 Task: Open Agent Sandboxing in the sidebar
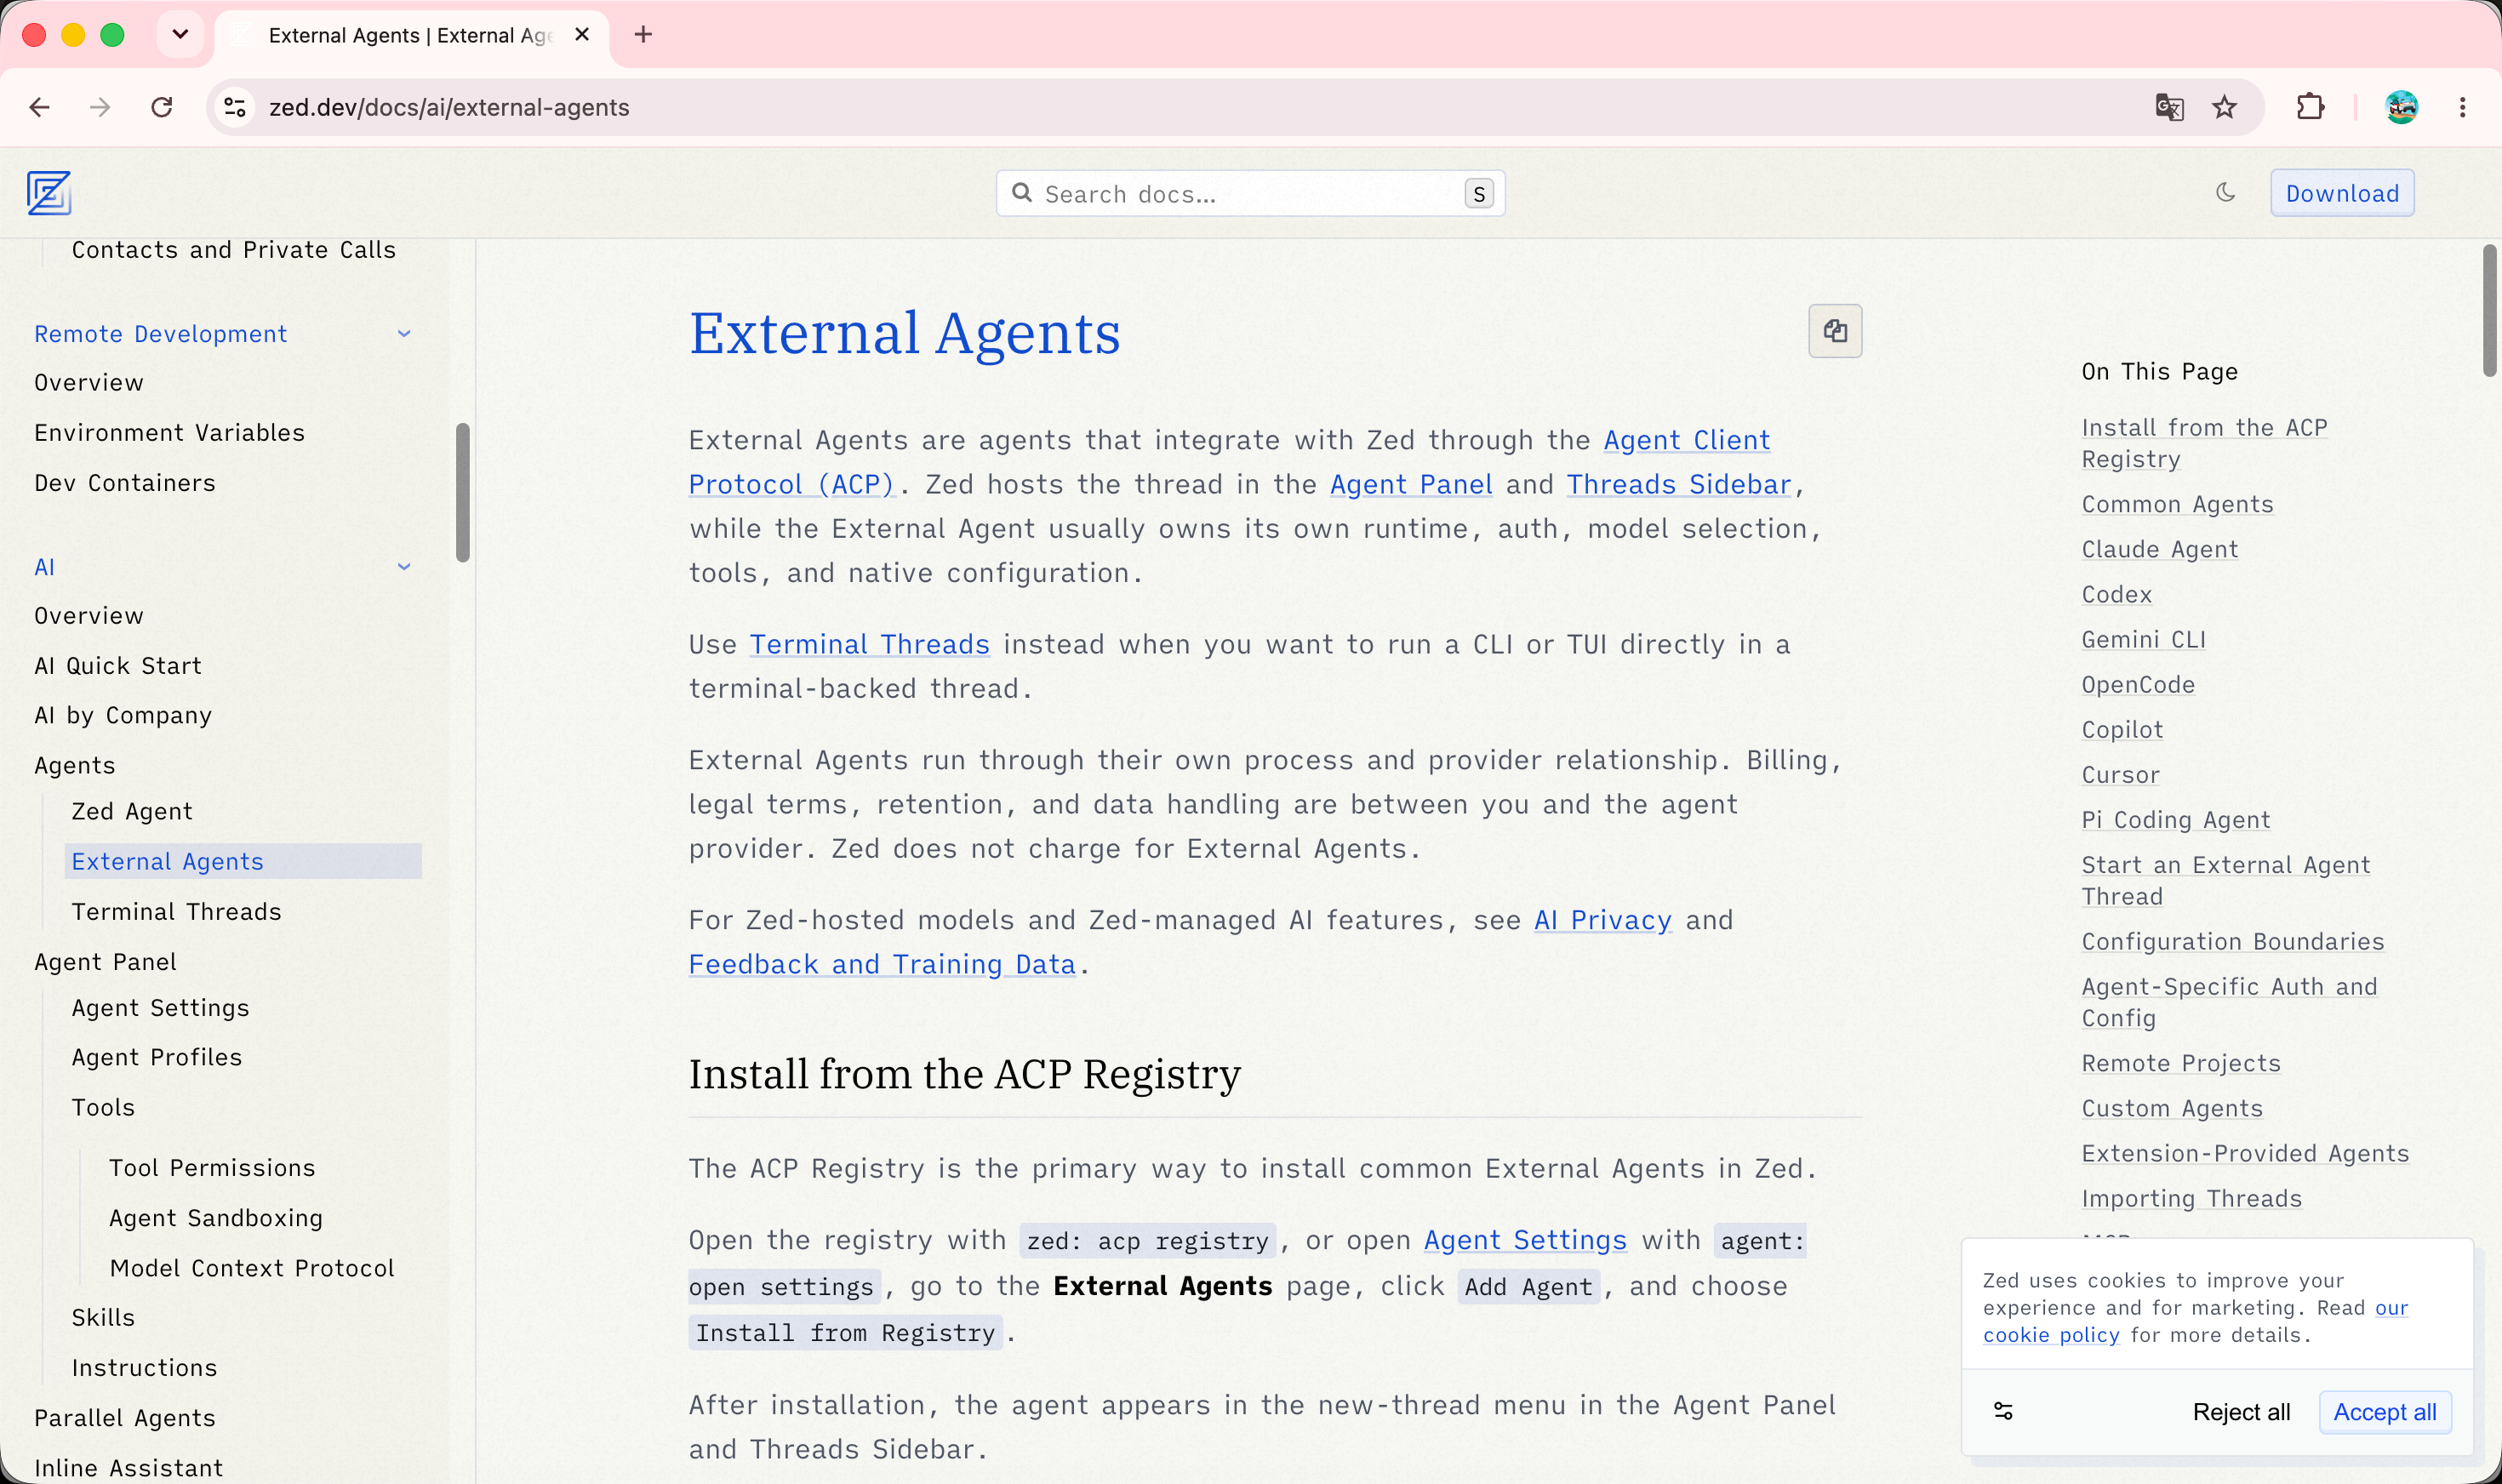(x=216, y=1218)
